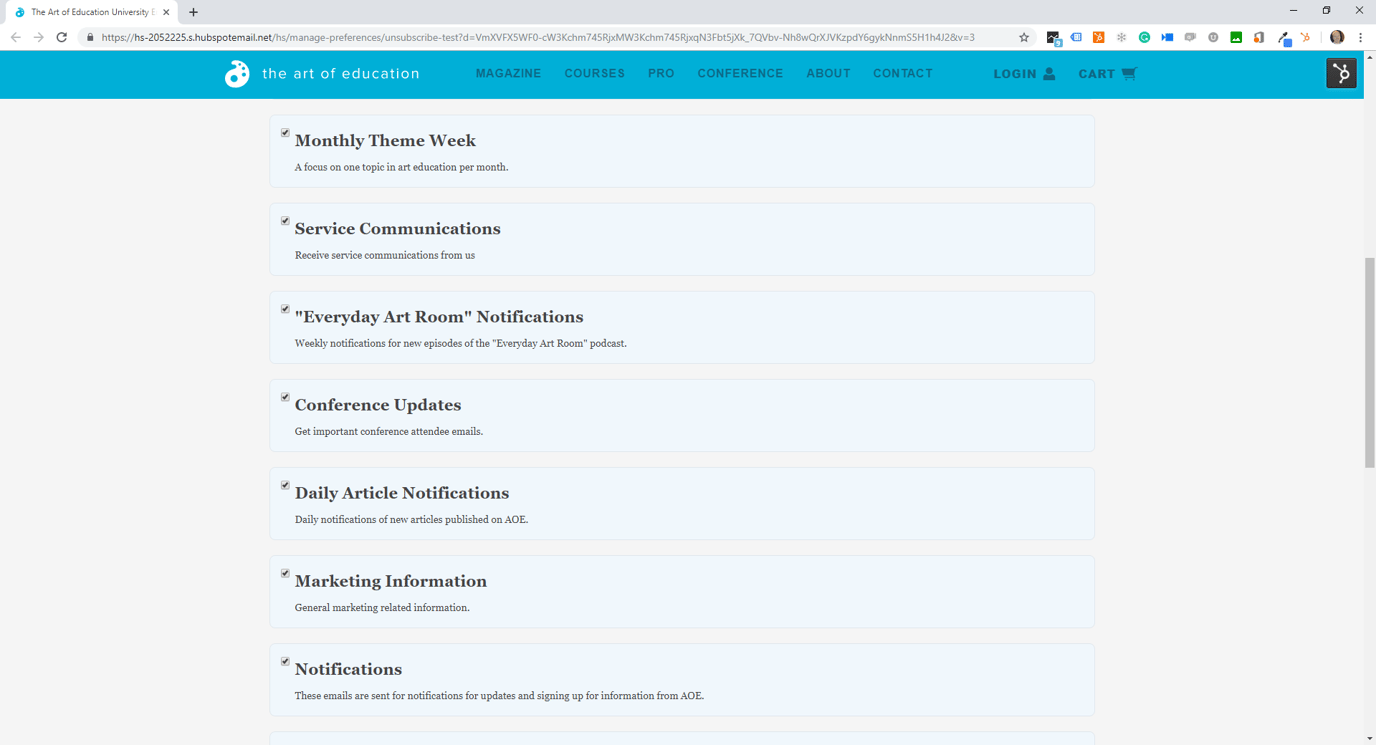This screenshot has width=1376, height=745.
Task: Click the green screenshot extension icon
Action: 1236,37
